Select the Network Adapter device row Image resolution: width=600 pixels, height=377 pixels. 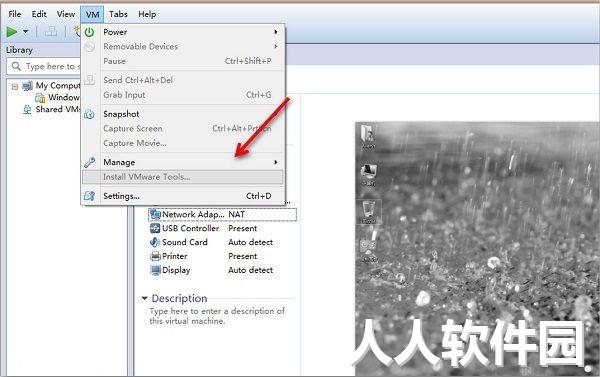pos(222,215)
